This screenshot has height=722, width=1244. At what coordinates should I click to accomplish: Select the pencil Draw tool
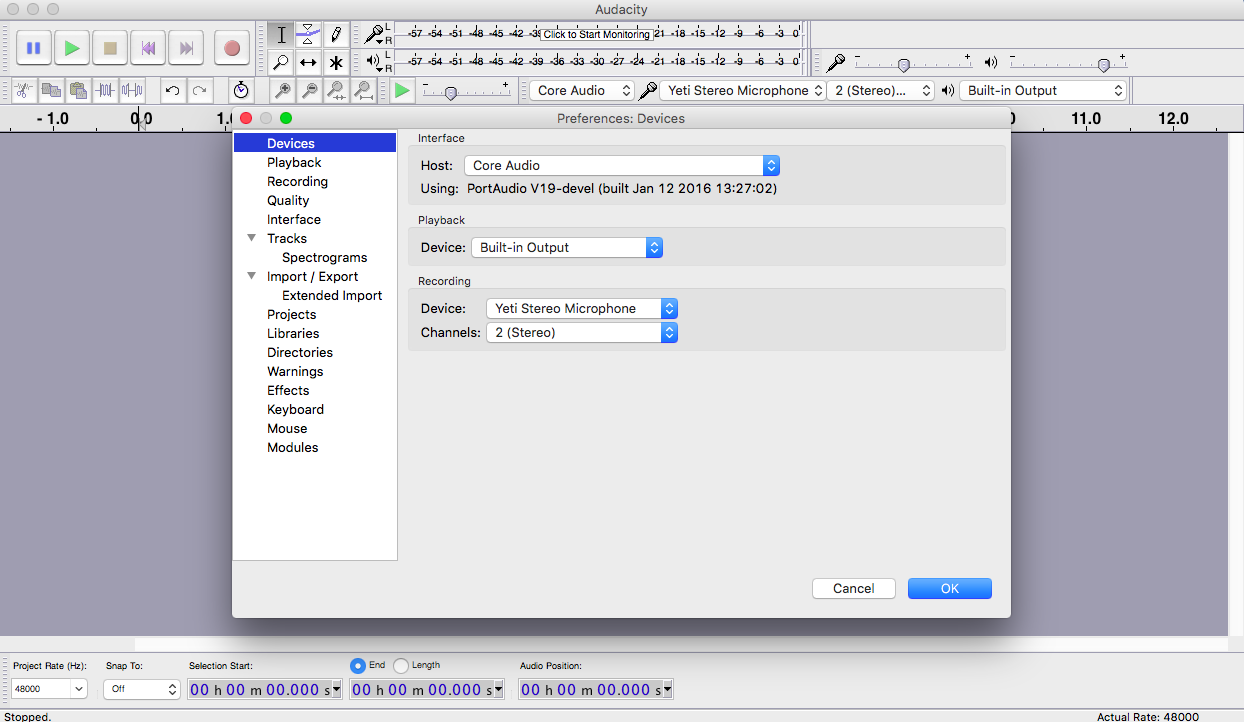point(336,35)
